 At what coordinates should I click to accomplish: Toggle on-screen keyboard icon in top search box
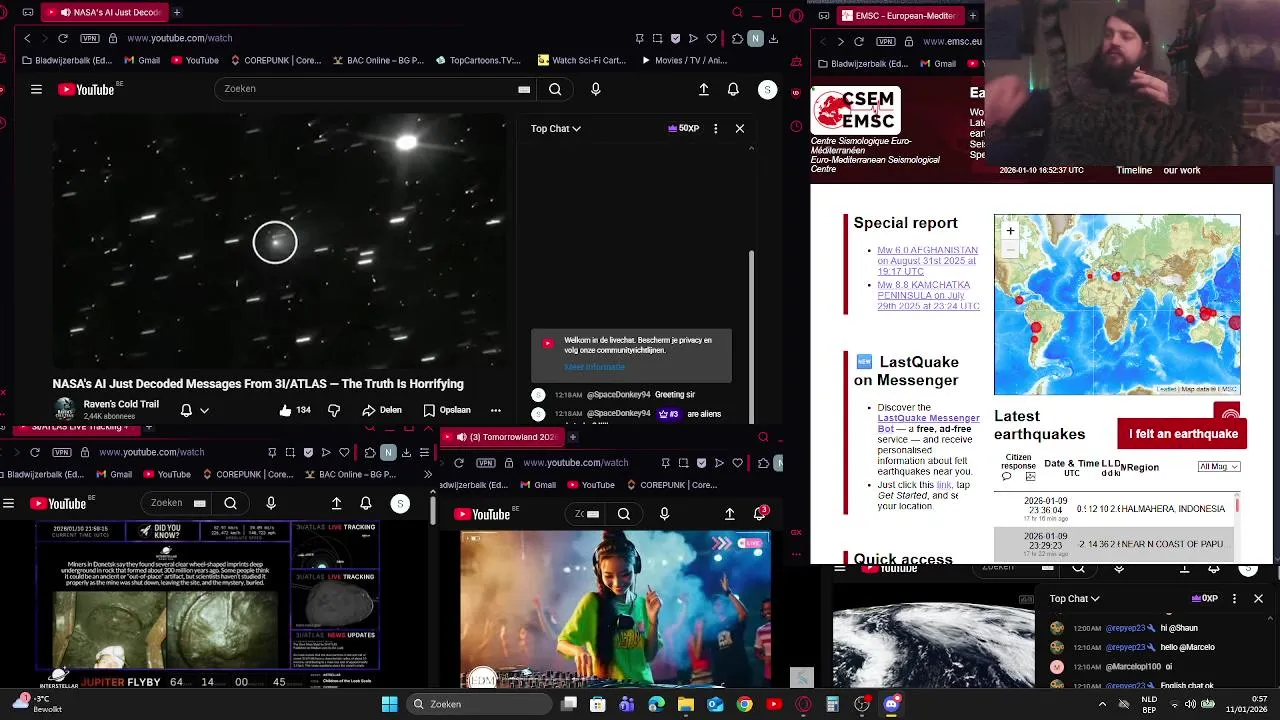coord(524,89)
